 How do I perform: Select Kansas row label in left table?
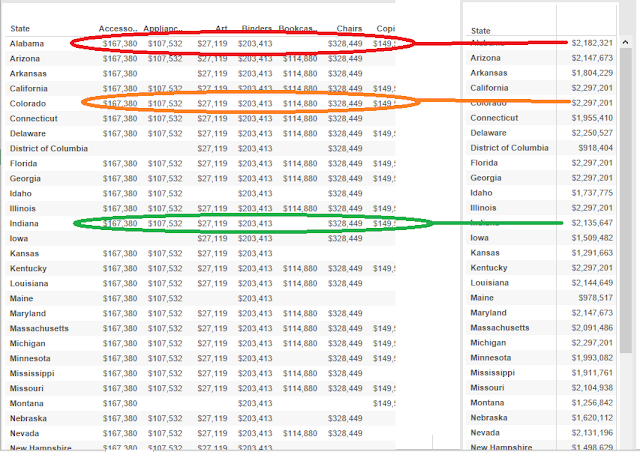24,254
